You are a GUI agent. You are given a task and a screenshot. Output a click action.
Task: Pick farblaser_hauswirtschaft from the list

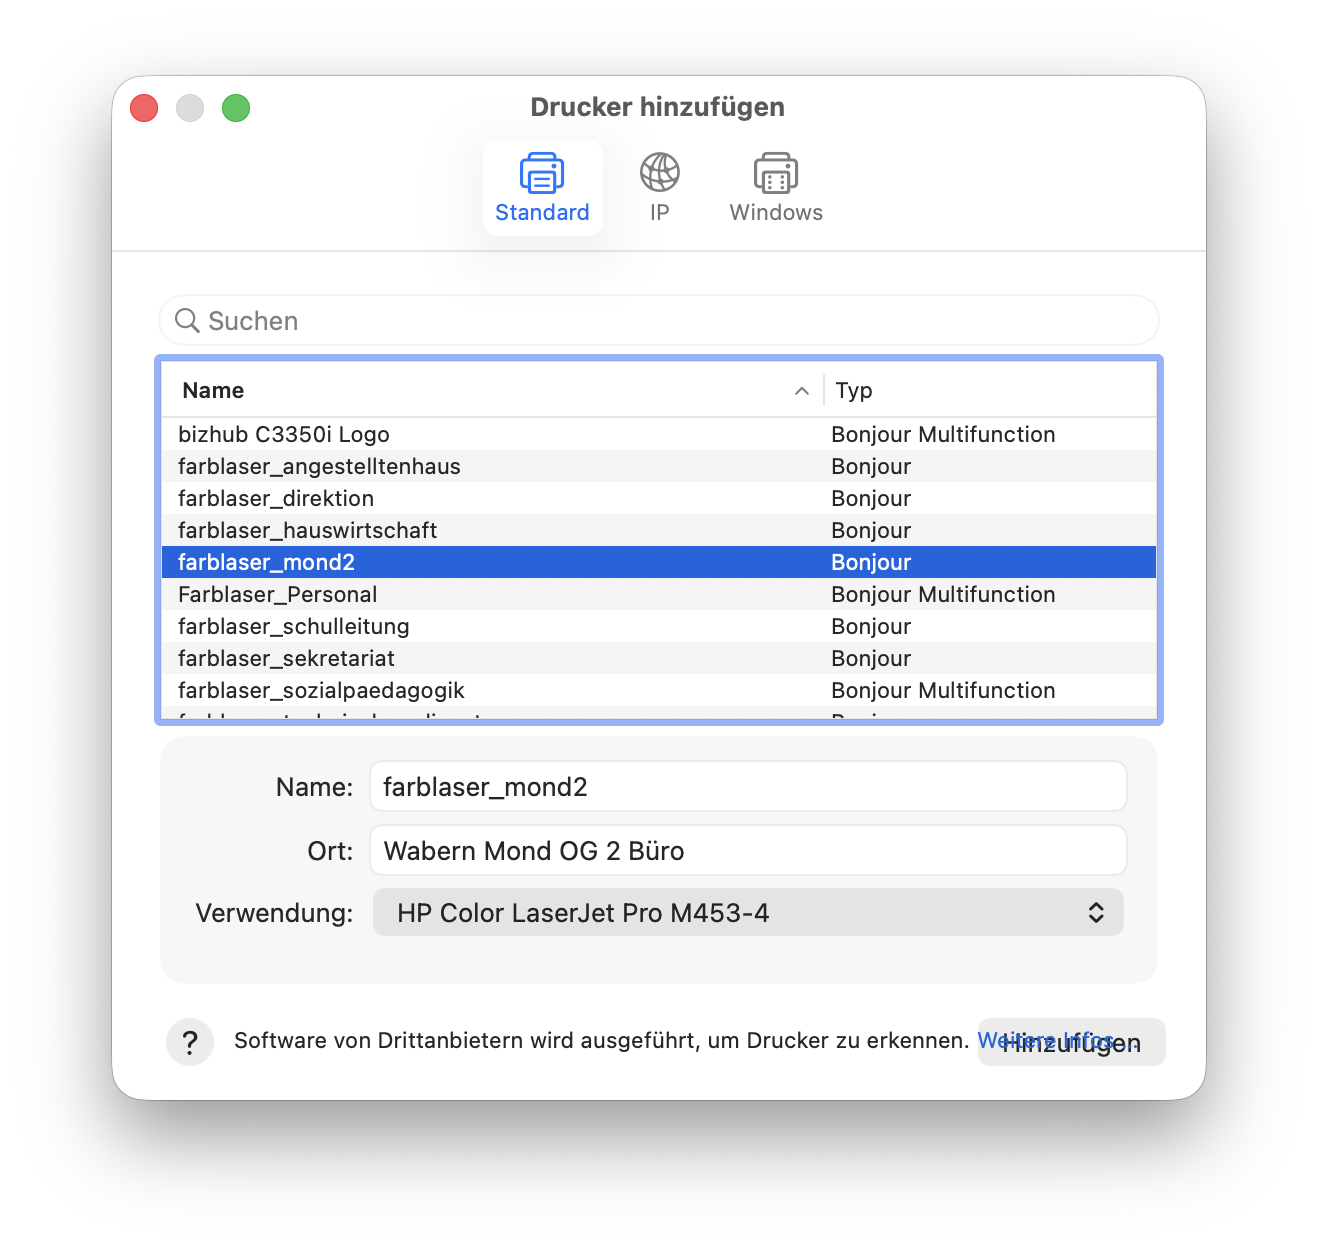(307, 530)
